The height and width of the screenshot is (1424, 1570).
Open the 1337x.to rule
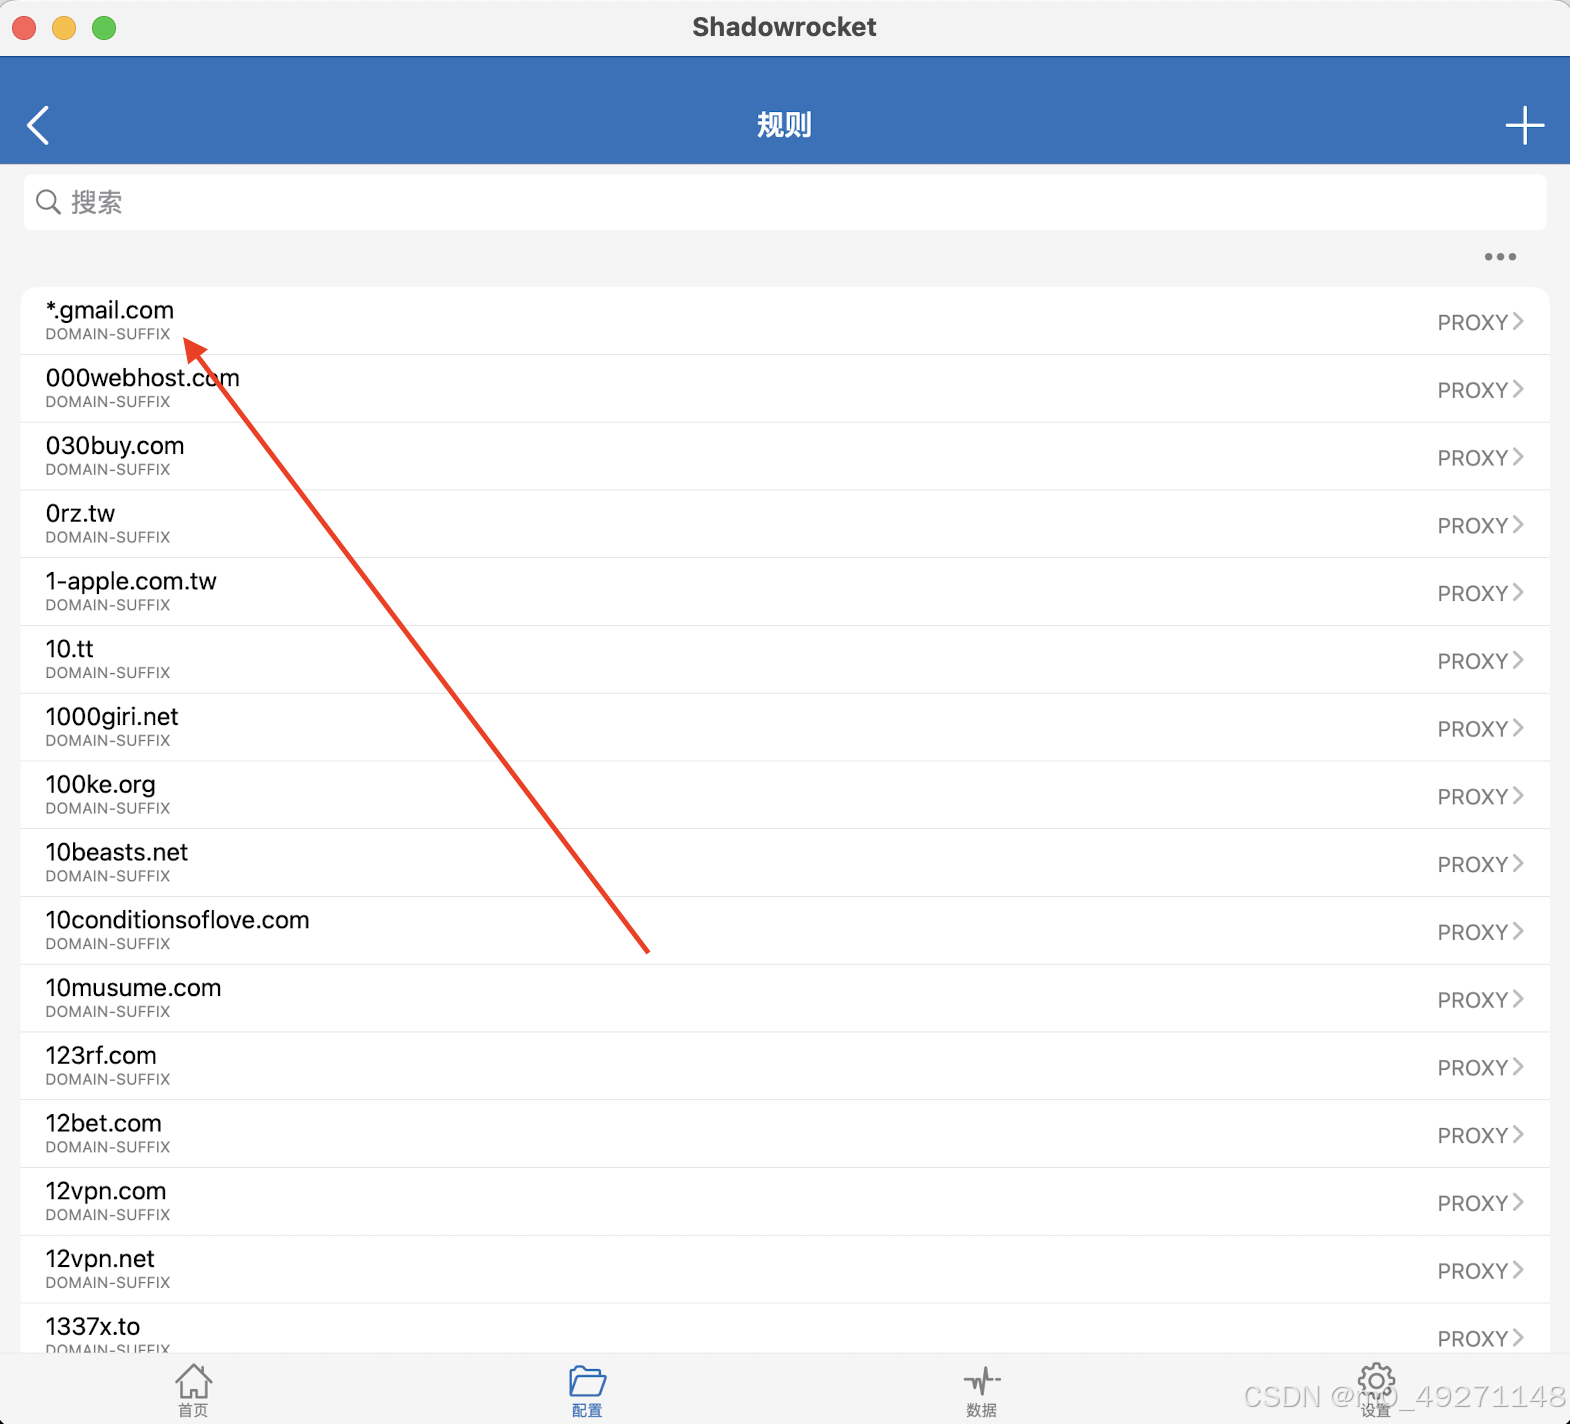point(785,1330)
